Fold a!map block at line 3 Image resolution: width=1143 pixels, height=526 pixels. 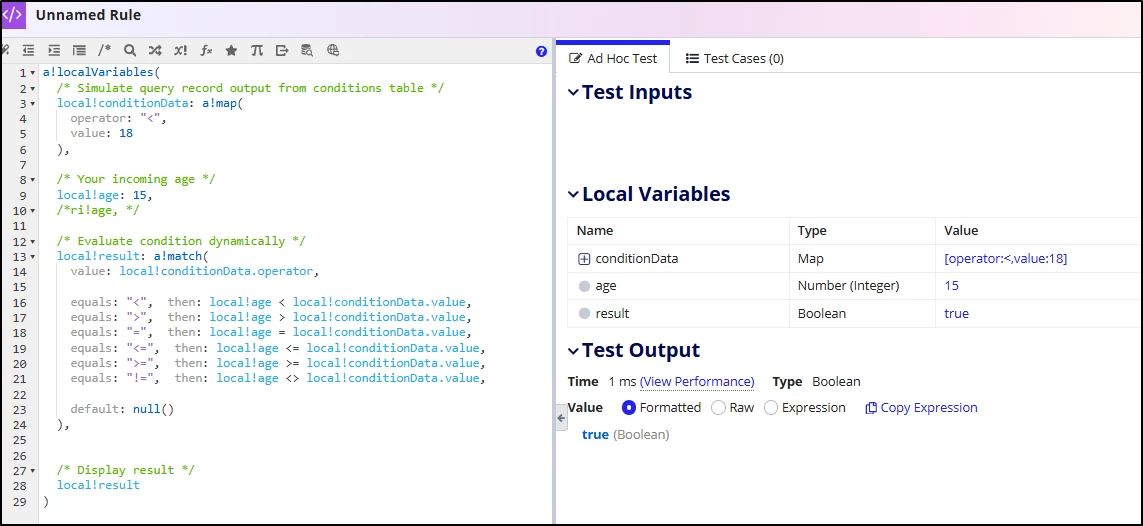(33, 104)
